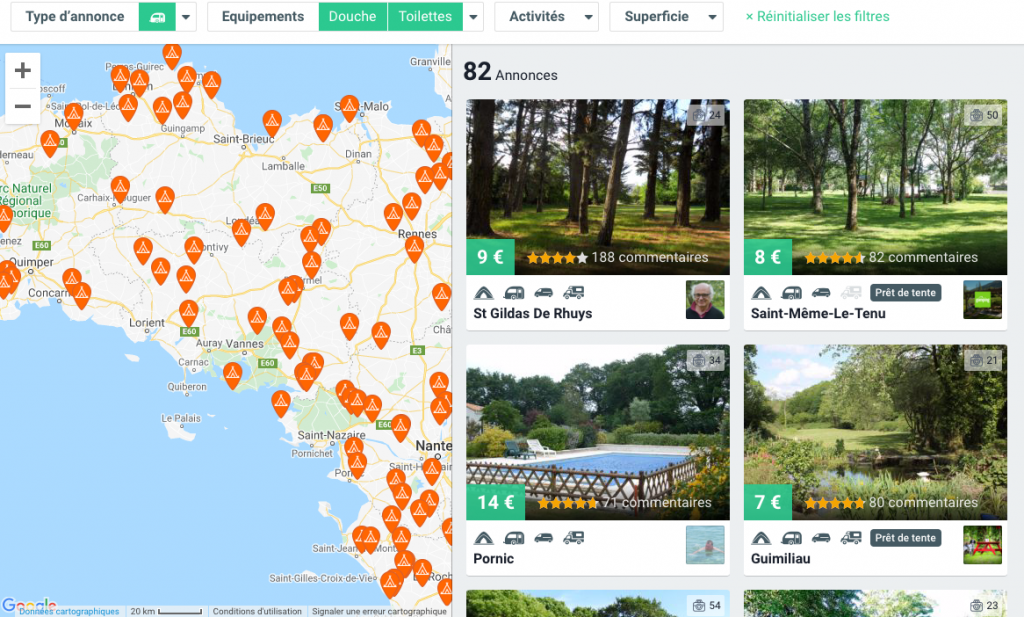Open the Pornic pool listing photo
Image resolution: width=1024 pixels, height=617 pixels.
598,432
